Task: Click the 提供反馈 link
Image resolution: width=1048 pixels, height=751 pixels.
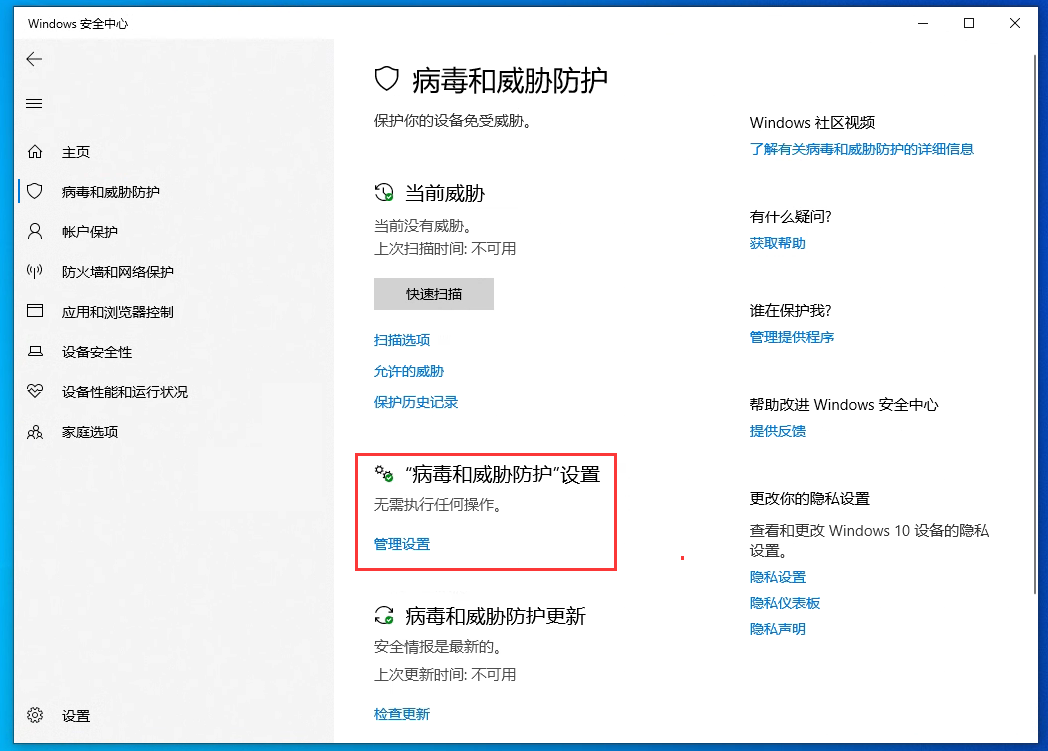Action: 777,431
